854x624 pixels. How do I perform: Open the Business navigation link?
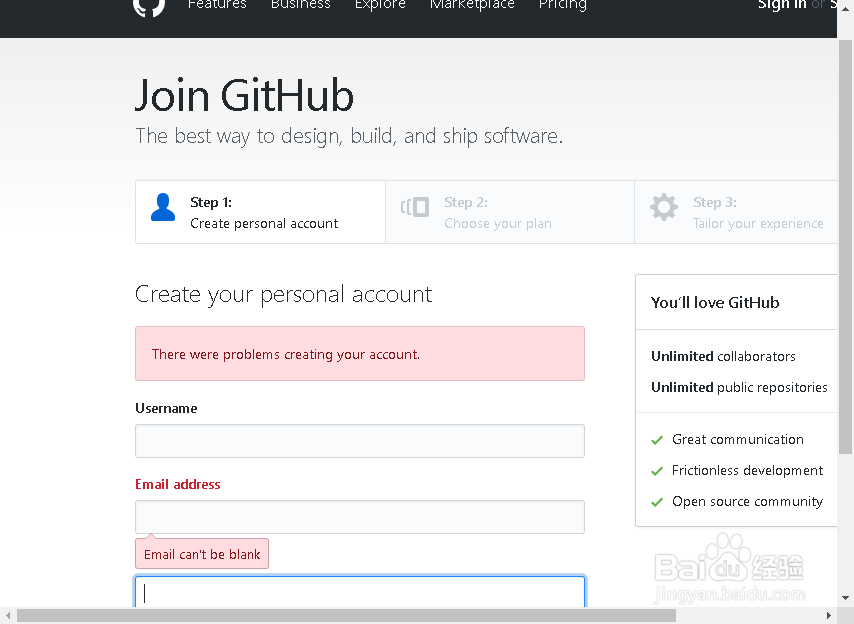[x=300, y=5]
